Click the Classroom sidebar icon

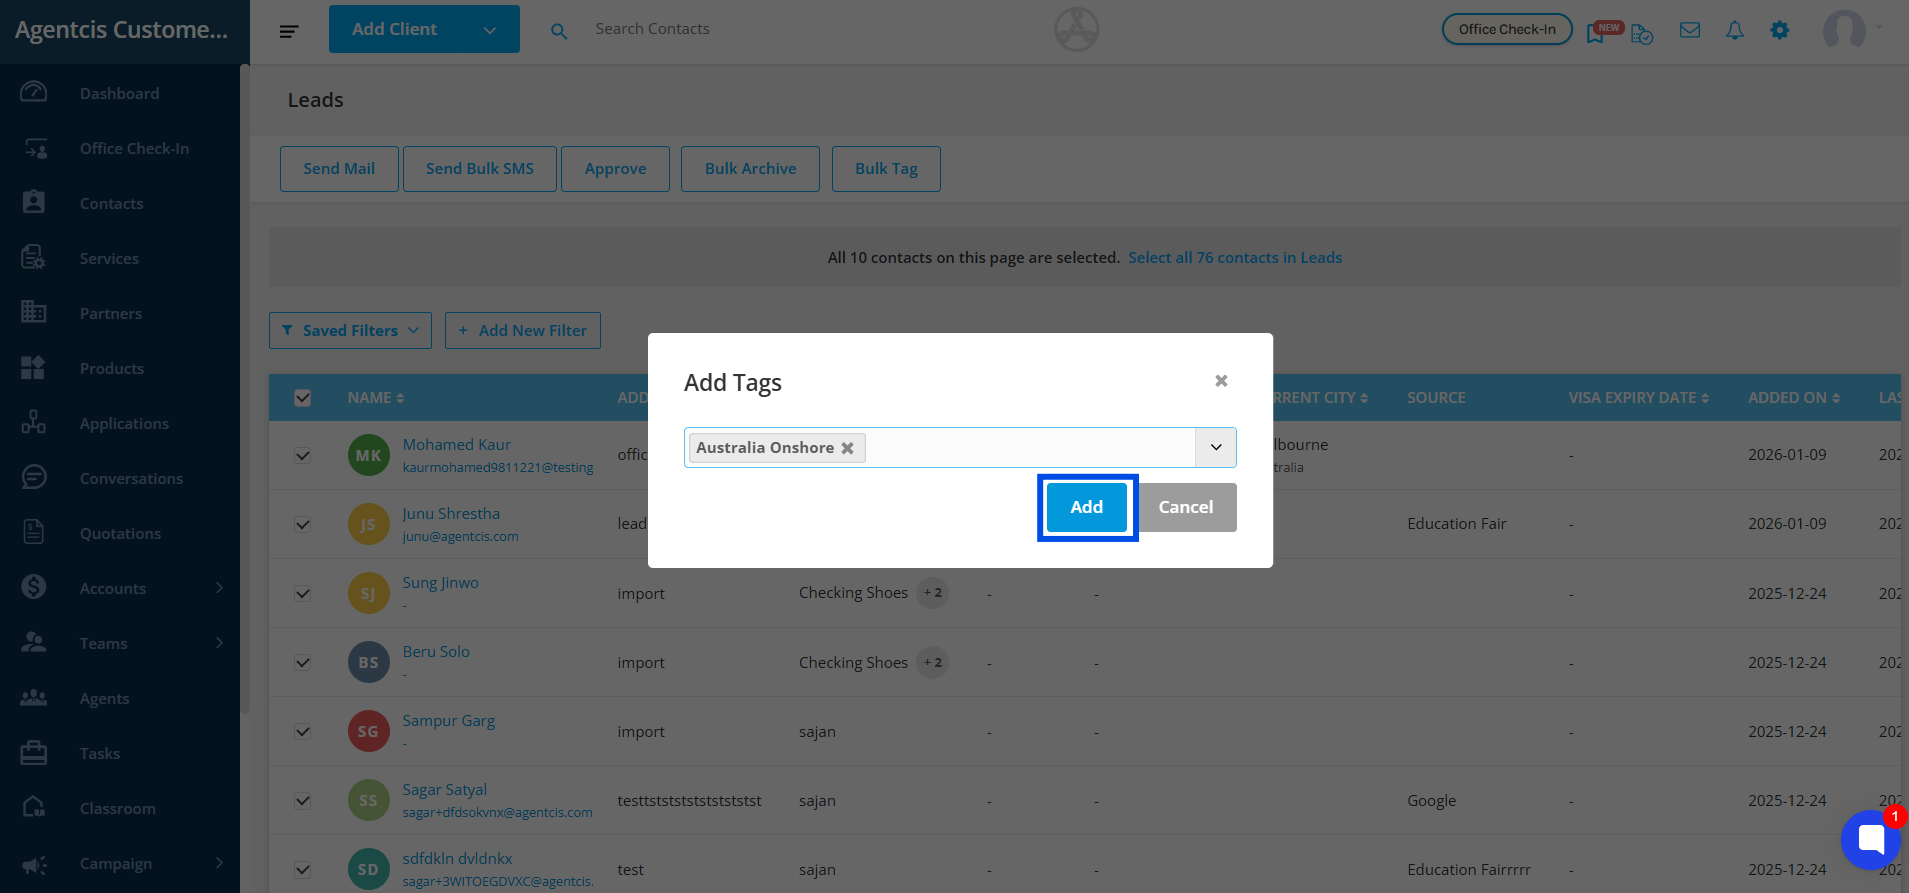pos(34,808)
